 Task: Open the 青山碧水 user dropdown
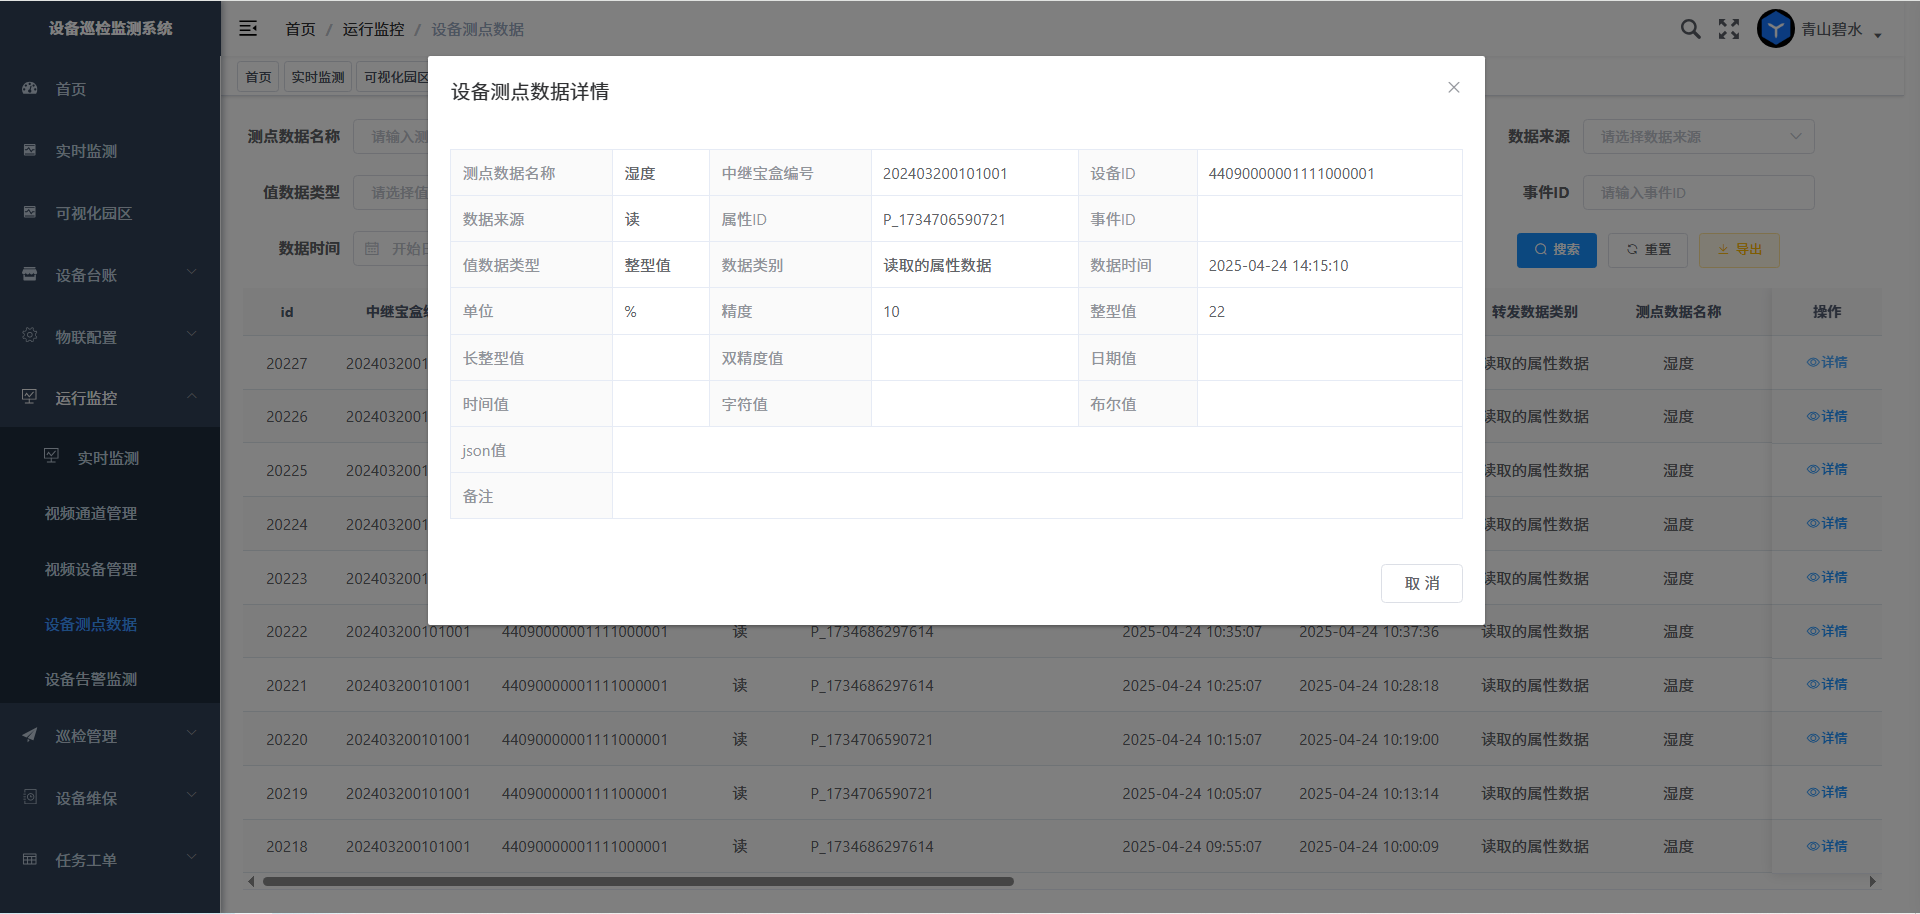click(1841, 30)
